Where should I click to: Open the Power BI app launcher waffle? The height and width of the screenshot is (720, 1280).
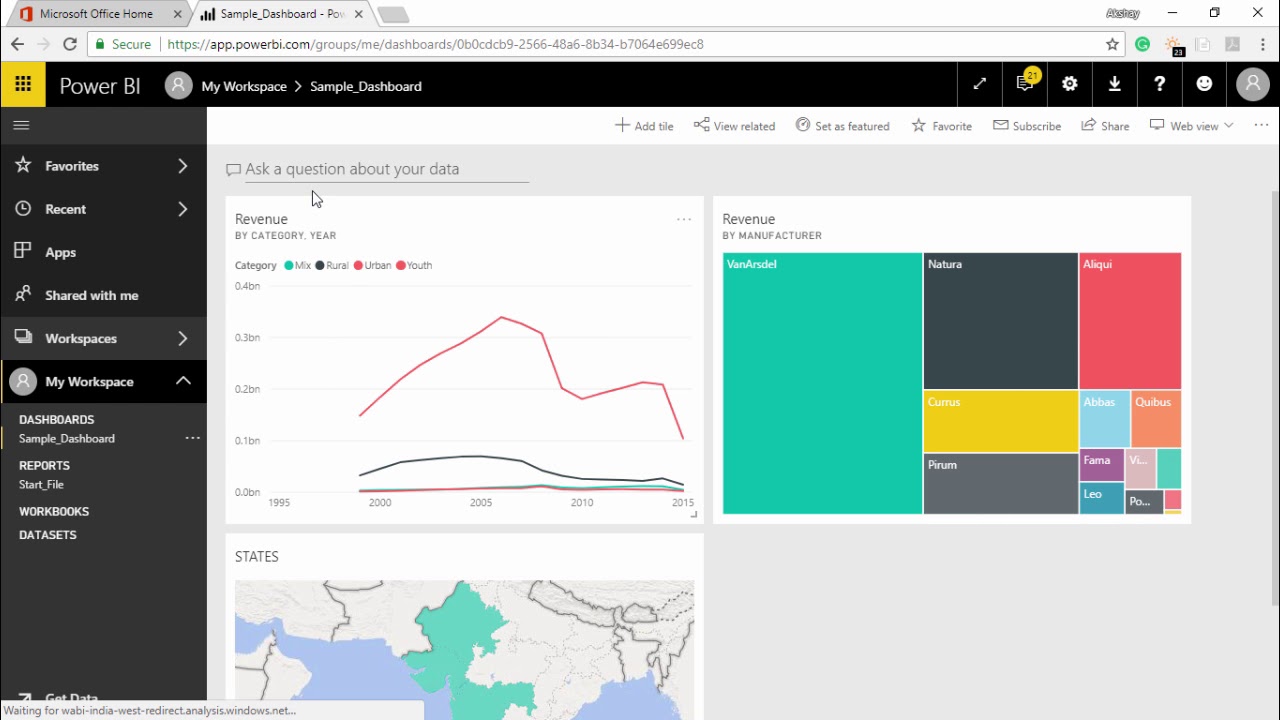22,85
